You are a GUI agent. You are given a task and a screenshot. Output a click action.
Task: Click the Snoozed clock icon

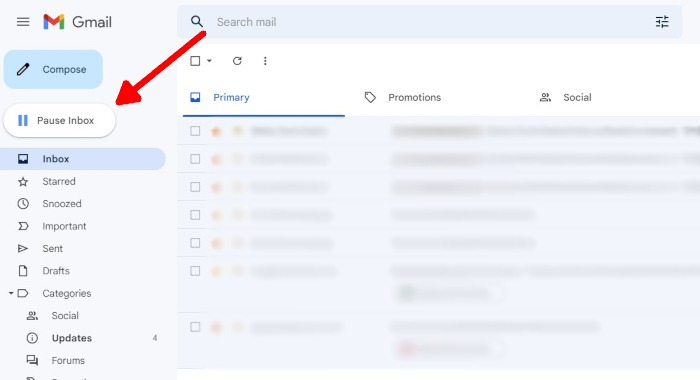pos(23,204)
